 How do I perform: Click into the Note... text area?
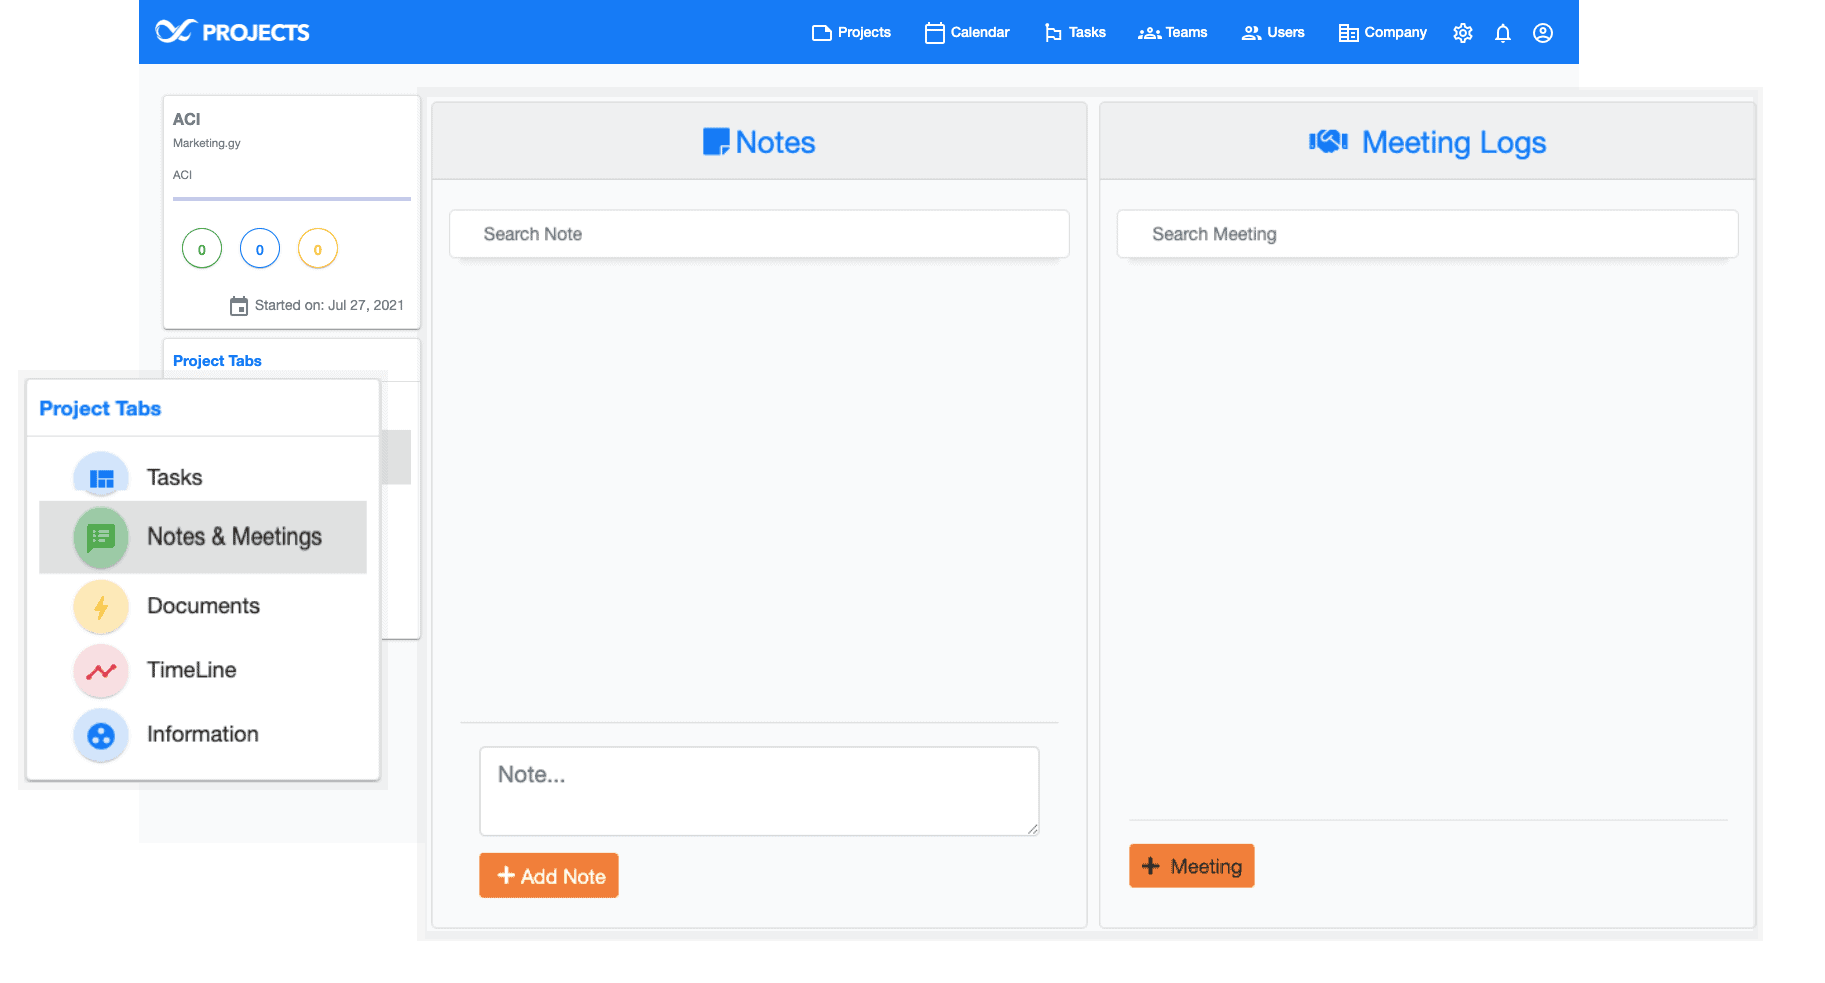(x=760, y=791)
